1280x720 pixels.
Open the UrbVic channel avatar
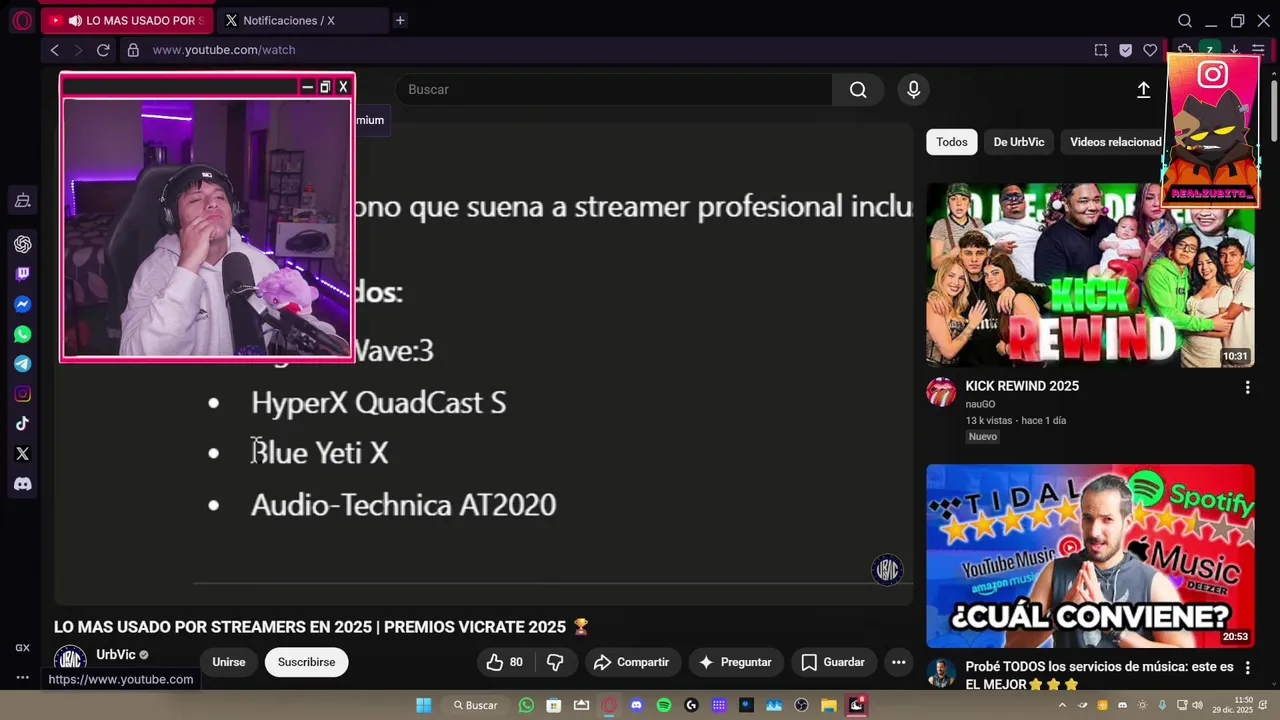tap(70, 660)
